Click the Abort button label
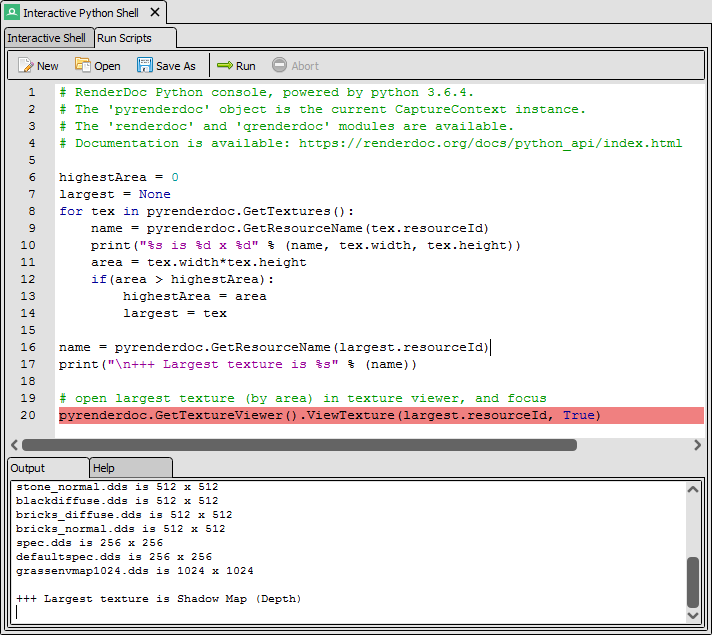Screen dimensions: 712x635 pyautogui.click(x=305, y=66)
